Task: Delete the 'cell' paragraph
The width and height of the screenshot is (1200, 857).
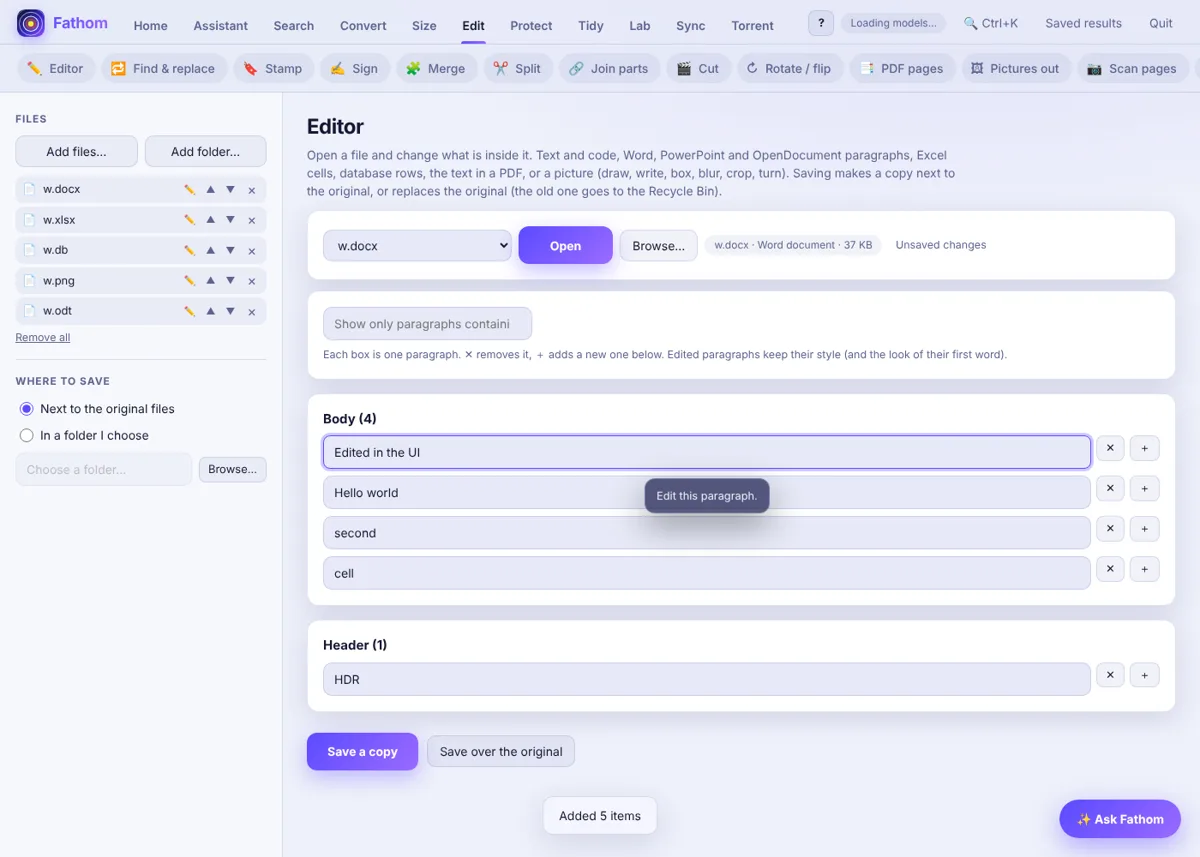Action: 1110,569
